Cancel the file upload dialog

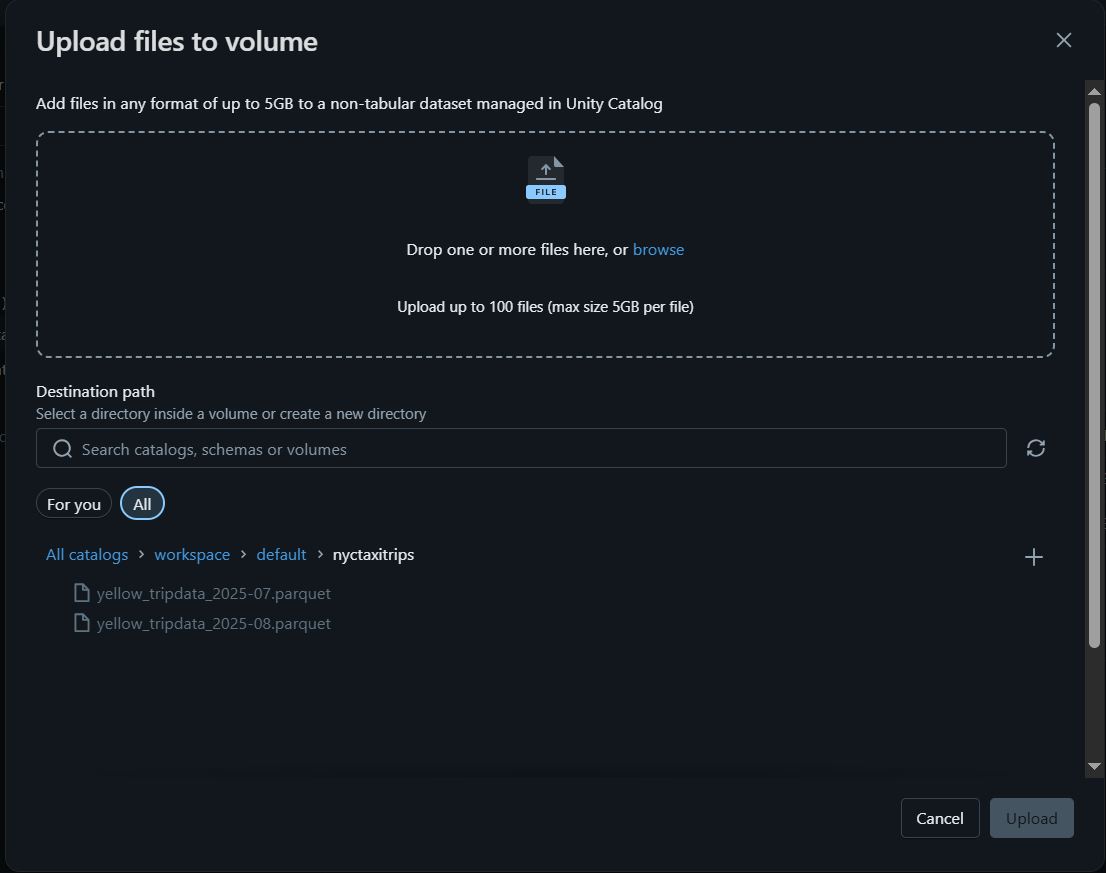pyautogui.click(x=940, y=818)
